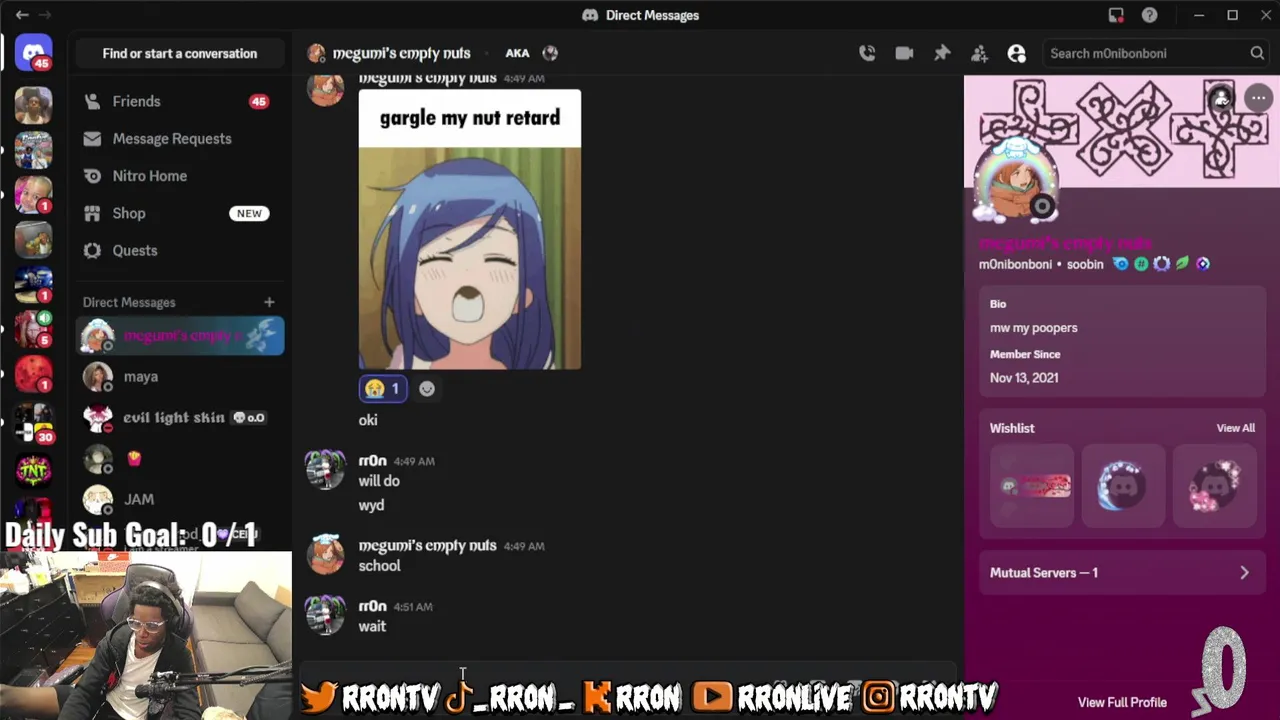Open the gargle my nut meme image

coord(469,230)
